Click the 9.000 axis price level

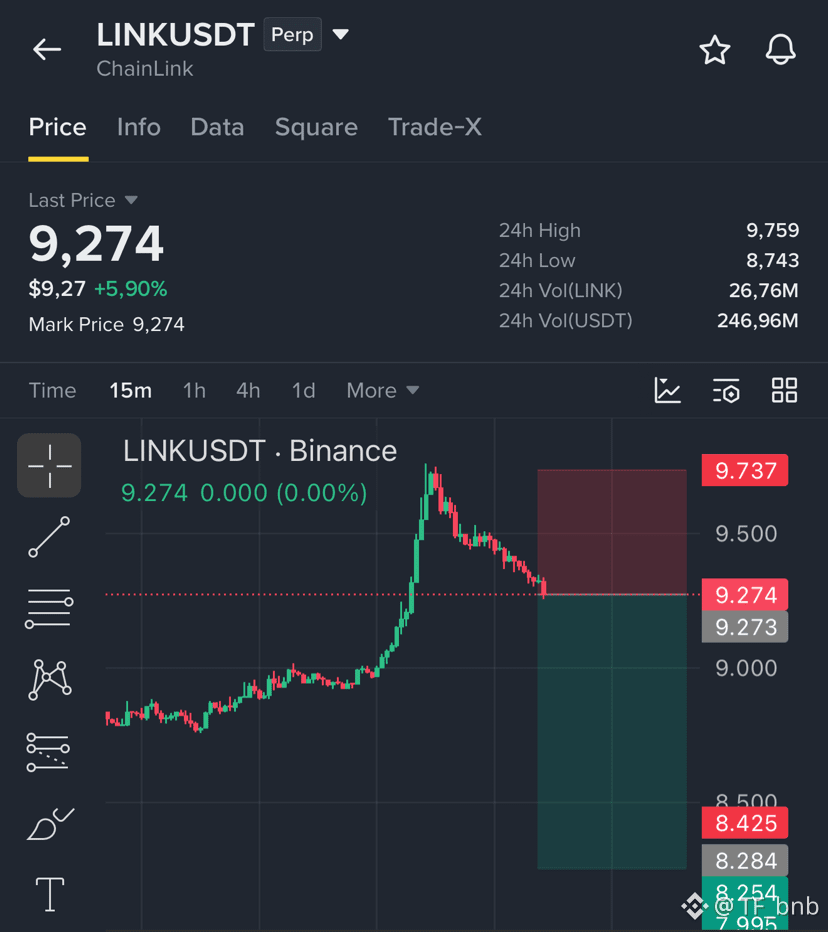click(x=745, y=668)
